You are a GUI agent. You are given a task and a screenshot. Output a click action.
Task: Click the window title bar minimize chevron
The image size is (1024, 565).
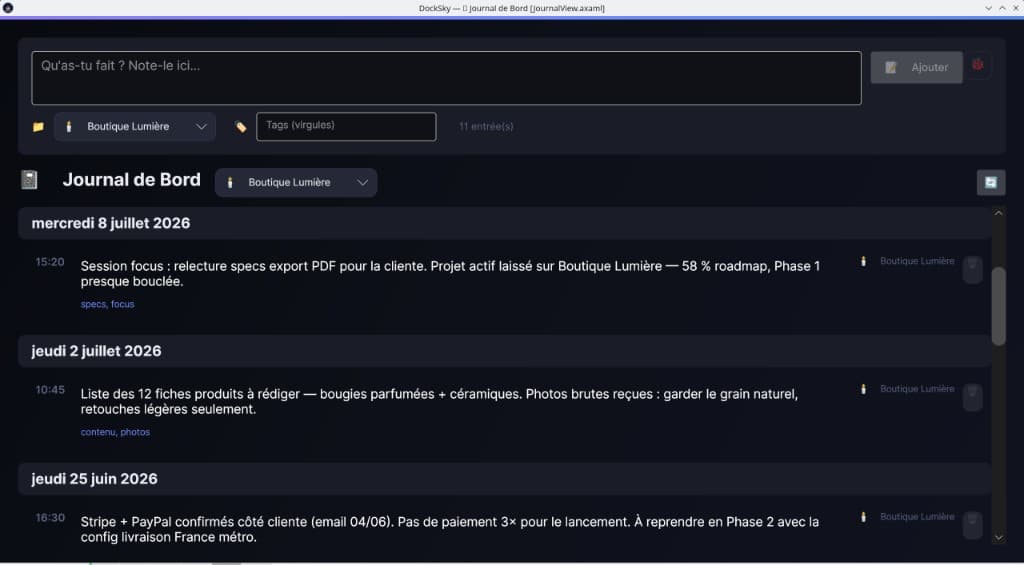(x=988, y=8)
